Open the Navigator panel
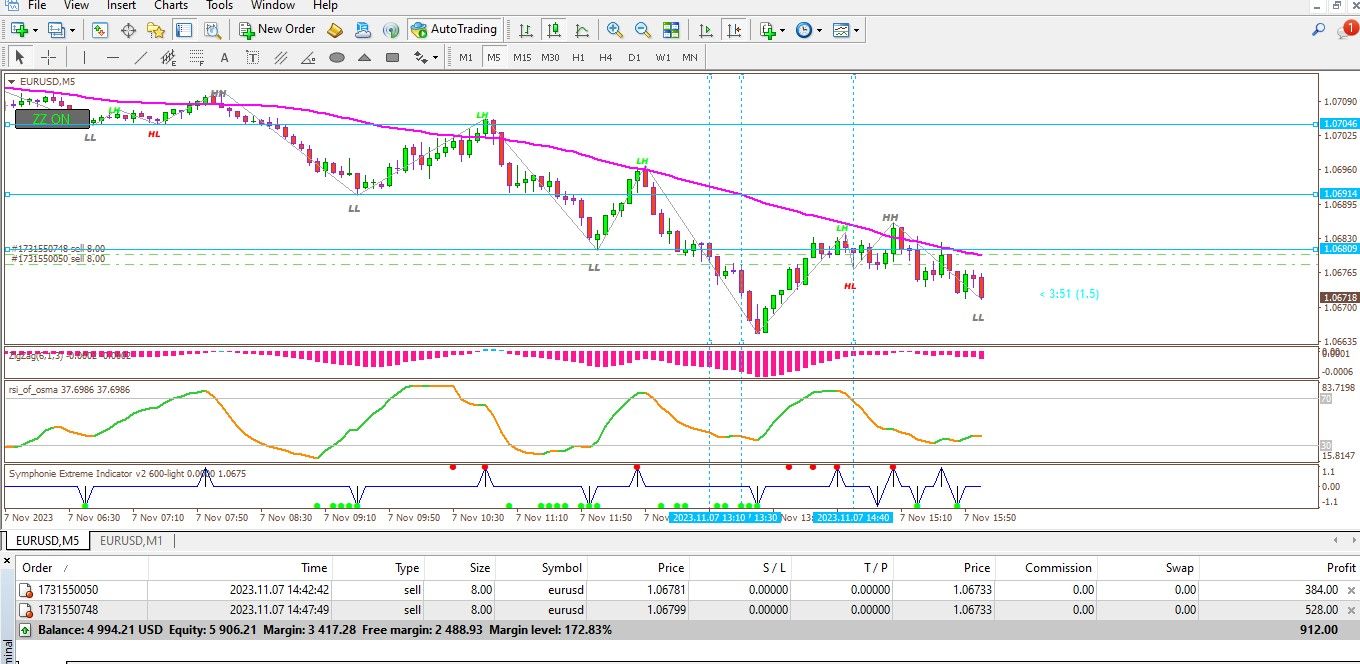The image size is (1360, 664). 155,30
